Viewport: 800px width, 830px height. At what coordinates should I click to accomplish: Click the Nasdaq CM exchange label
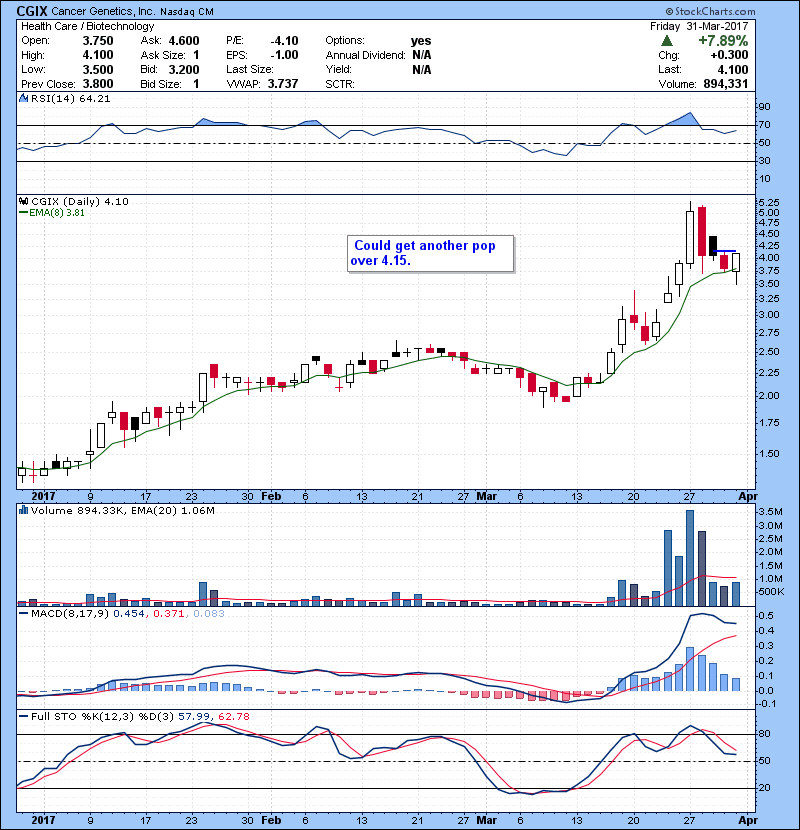pos(187,12)
